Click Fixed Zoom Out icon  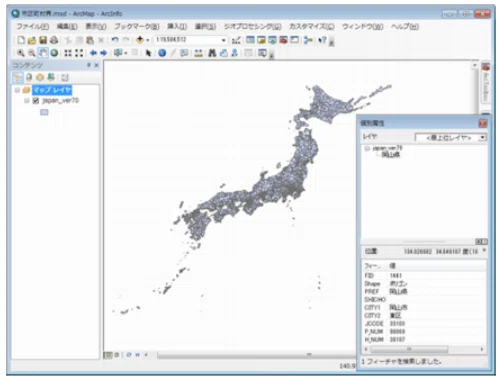pyautogui.click(x=79, y=53)
